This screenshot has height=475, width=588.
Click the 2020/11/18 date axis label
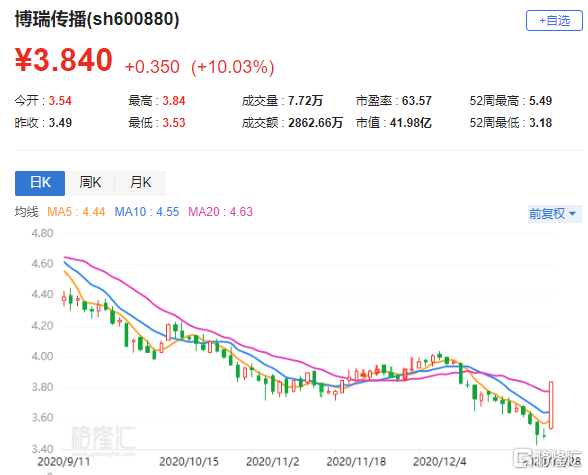356,462
